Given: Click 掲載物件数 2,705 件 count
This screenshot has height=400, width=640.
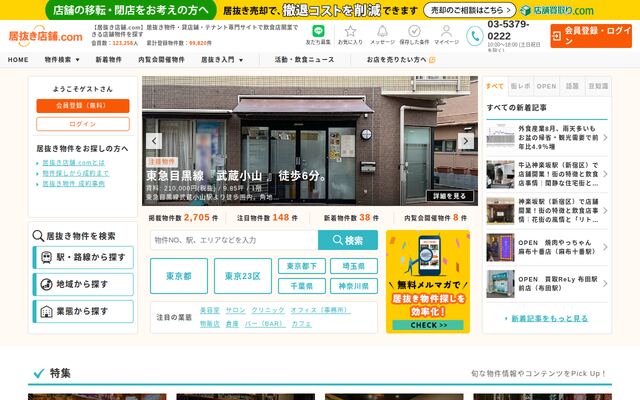Looking at the screenshot, I should click(x=183, y=218).
